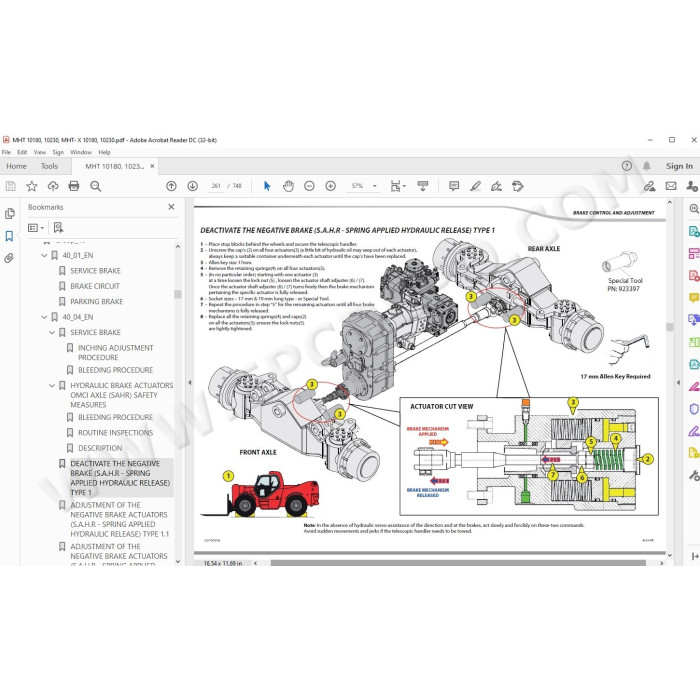700x700 pixels.
Task: Open INCHING ADJUSTMENT PROCEDURE bookmark
Action: [116, 353]
